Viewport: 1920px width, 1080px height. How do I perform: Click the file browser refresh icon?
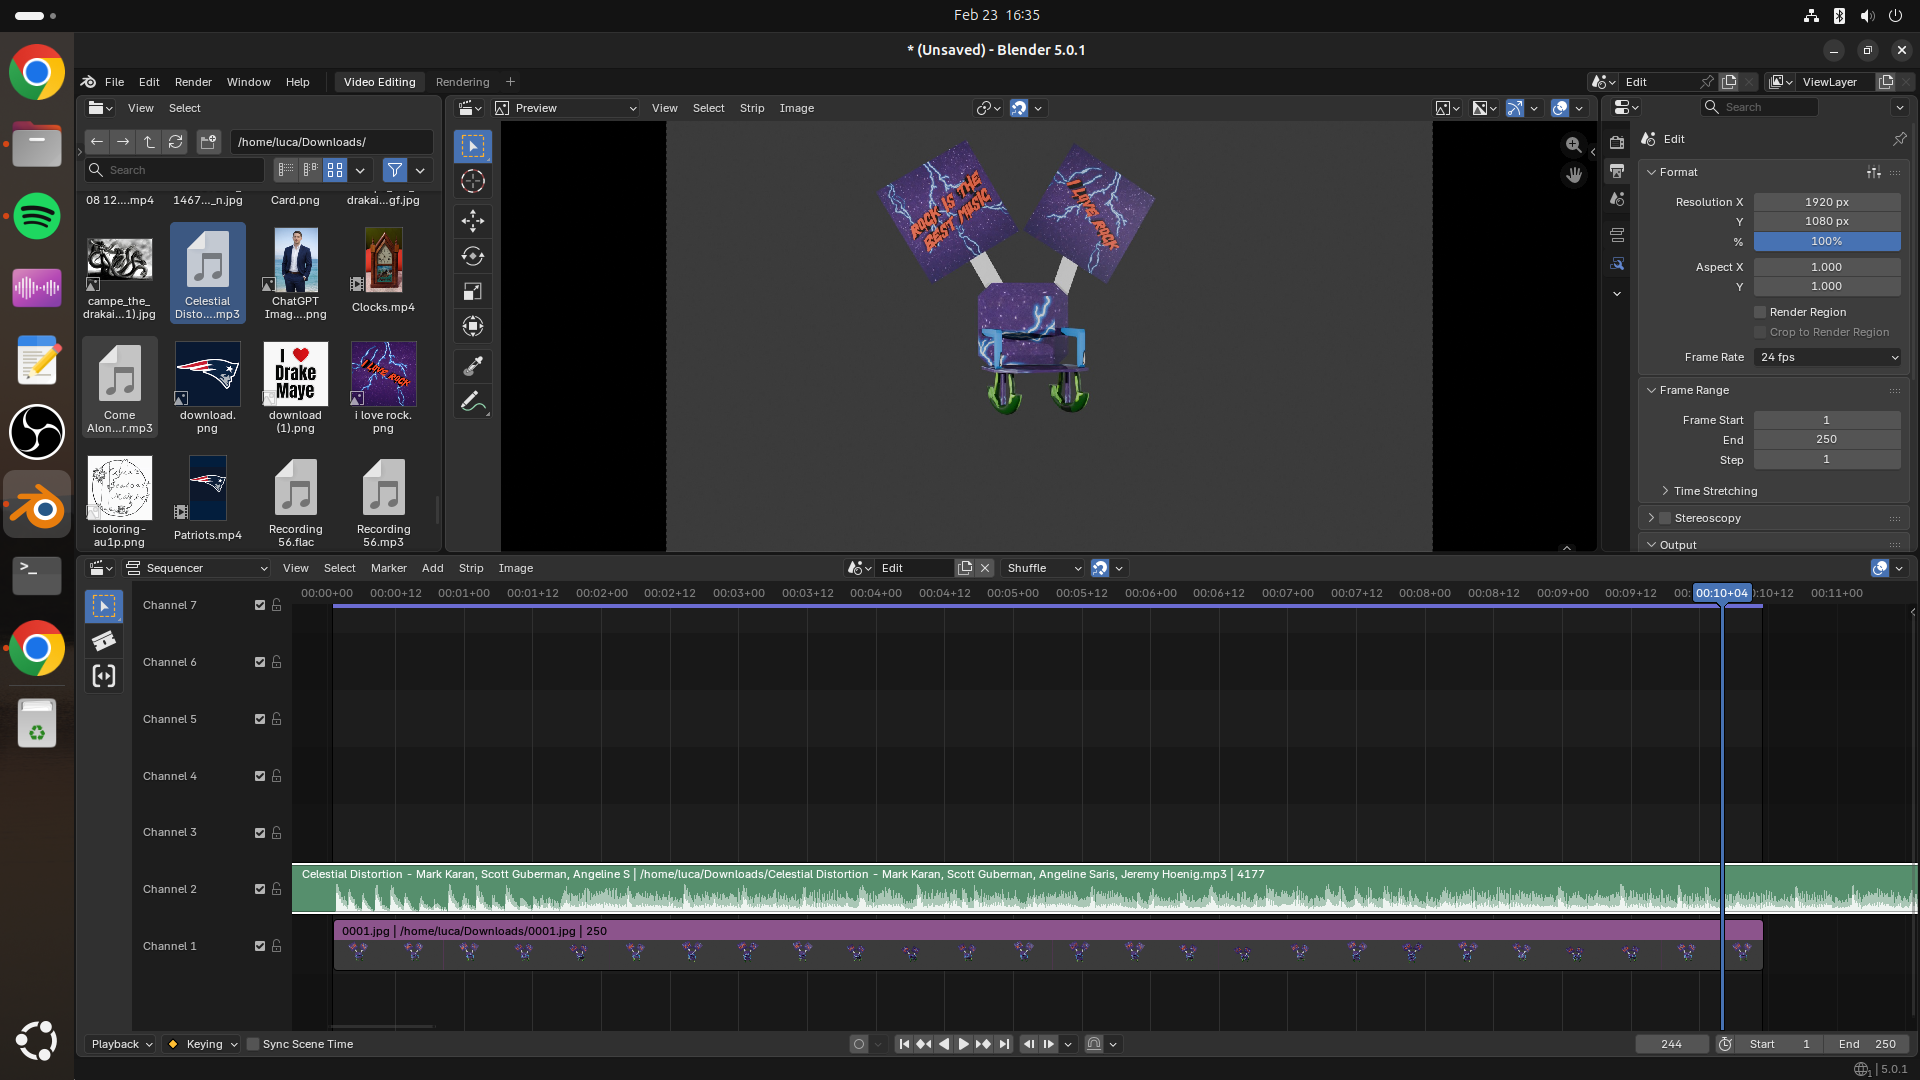tap(175, 142)
